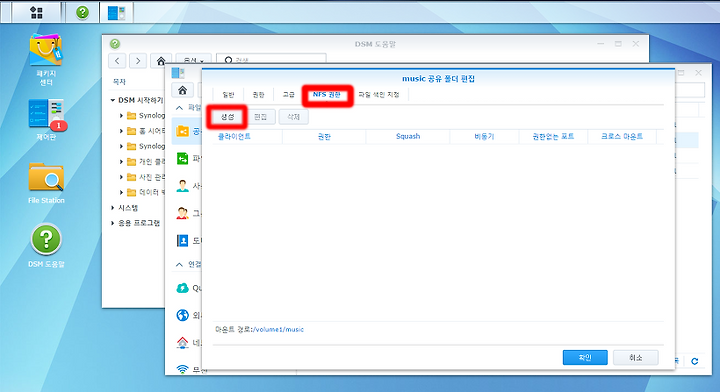Click the 클라이언트 column header
This screenshot has height=392, width=720.
248,136
